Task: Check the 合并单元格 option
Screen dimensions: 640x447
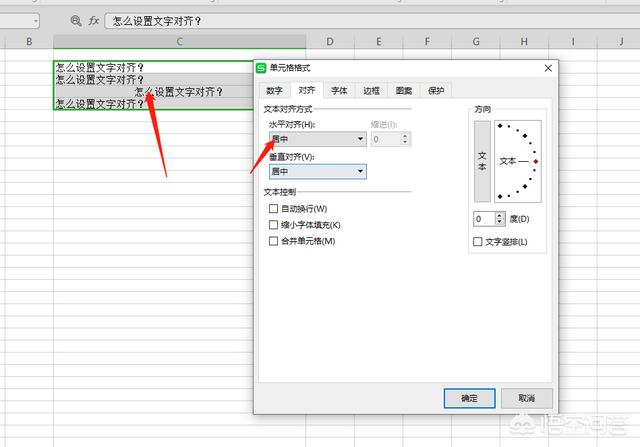Action: pyautogui.click(x=273, y=241)
